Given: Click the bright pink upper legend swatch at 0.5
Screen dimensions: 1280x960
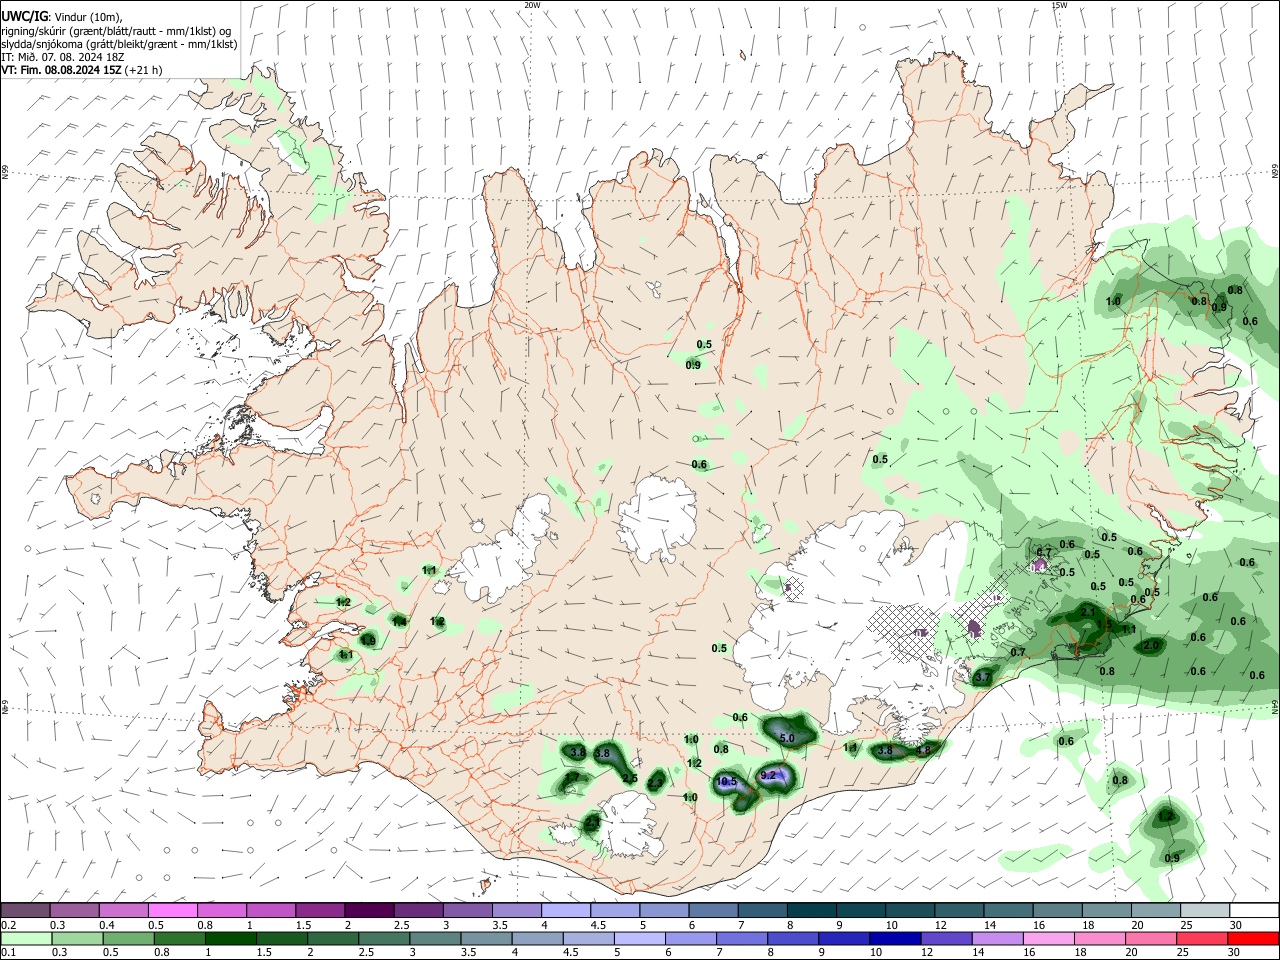Looking at the screenshot, I should (x=173, y=910).
